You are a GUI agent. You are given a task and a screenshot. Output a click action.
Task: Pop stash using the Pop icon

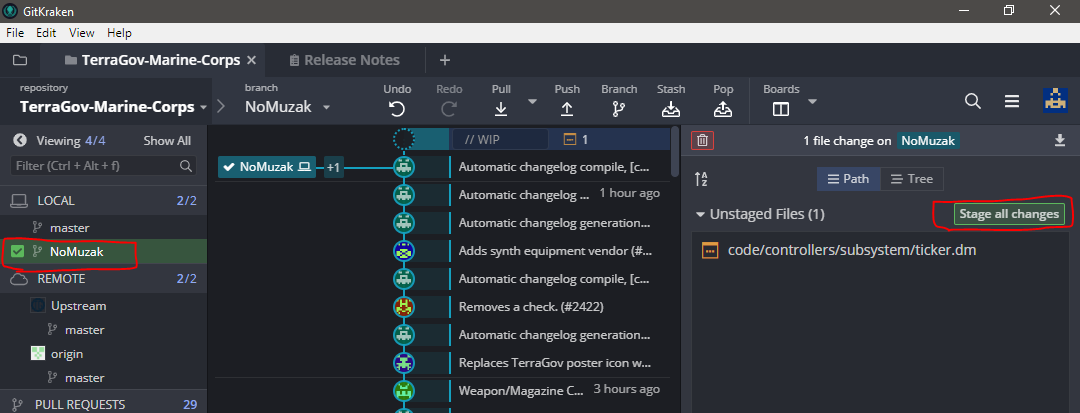723,109
